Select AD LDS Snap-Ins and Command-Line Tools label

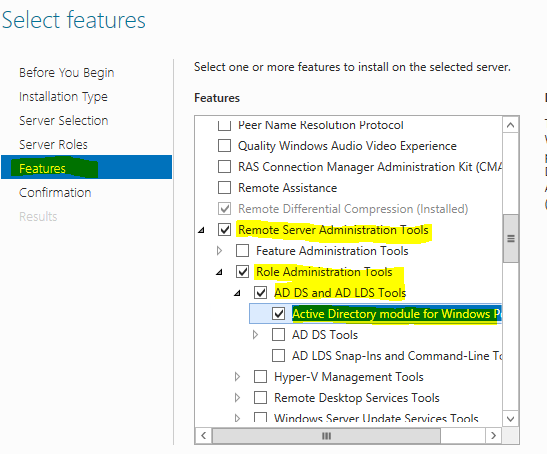click(x=397, y=356)
